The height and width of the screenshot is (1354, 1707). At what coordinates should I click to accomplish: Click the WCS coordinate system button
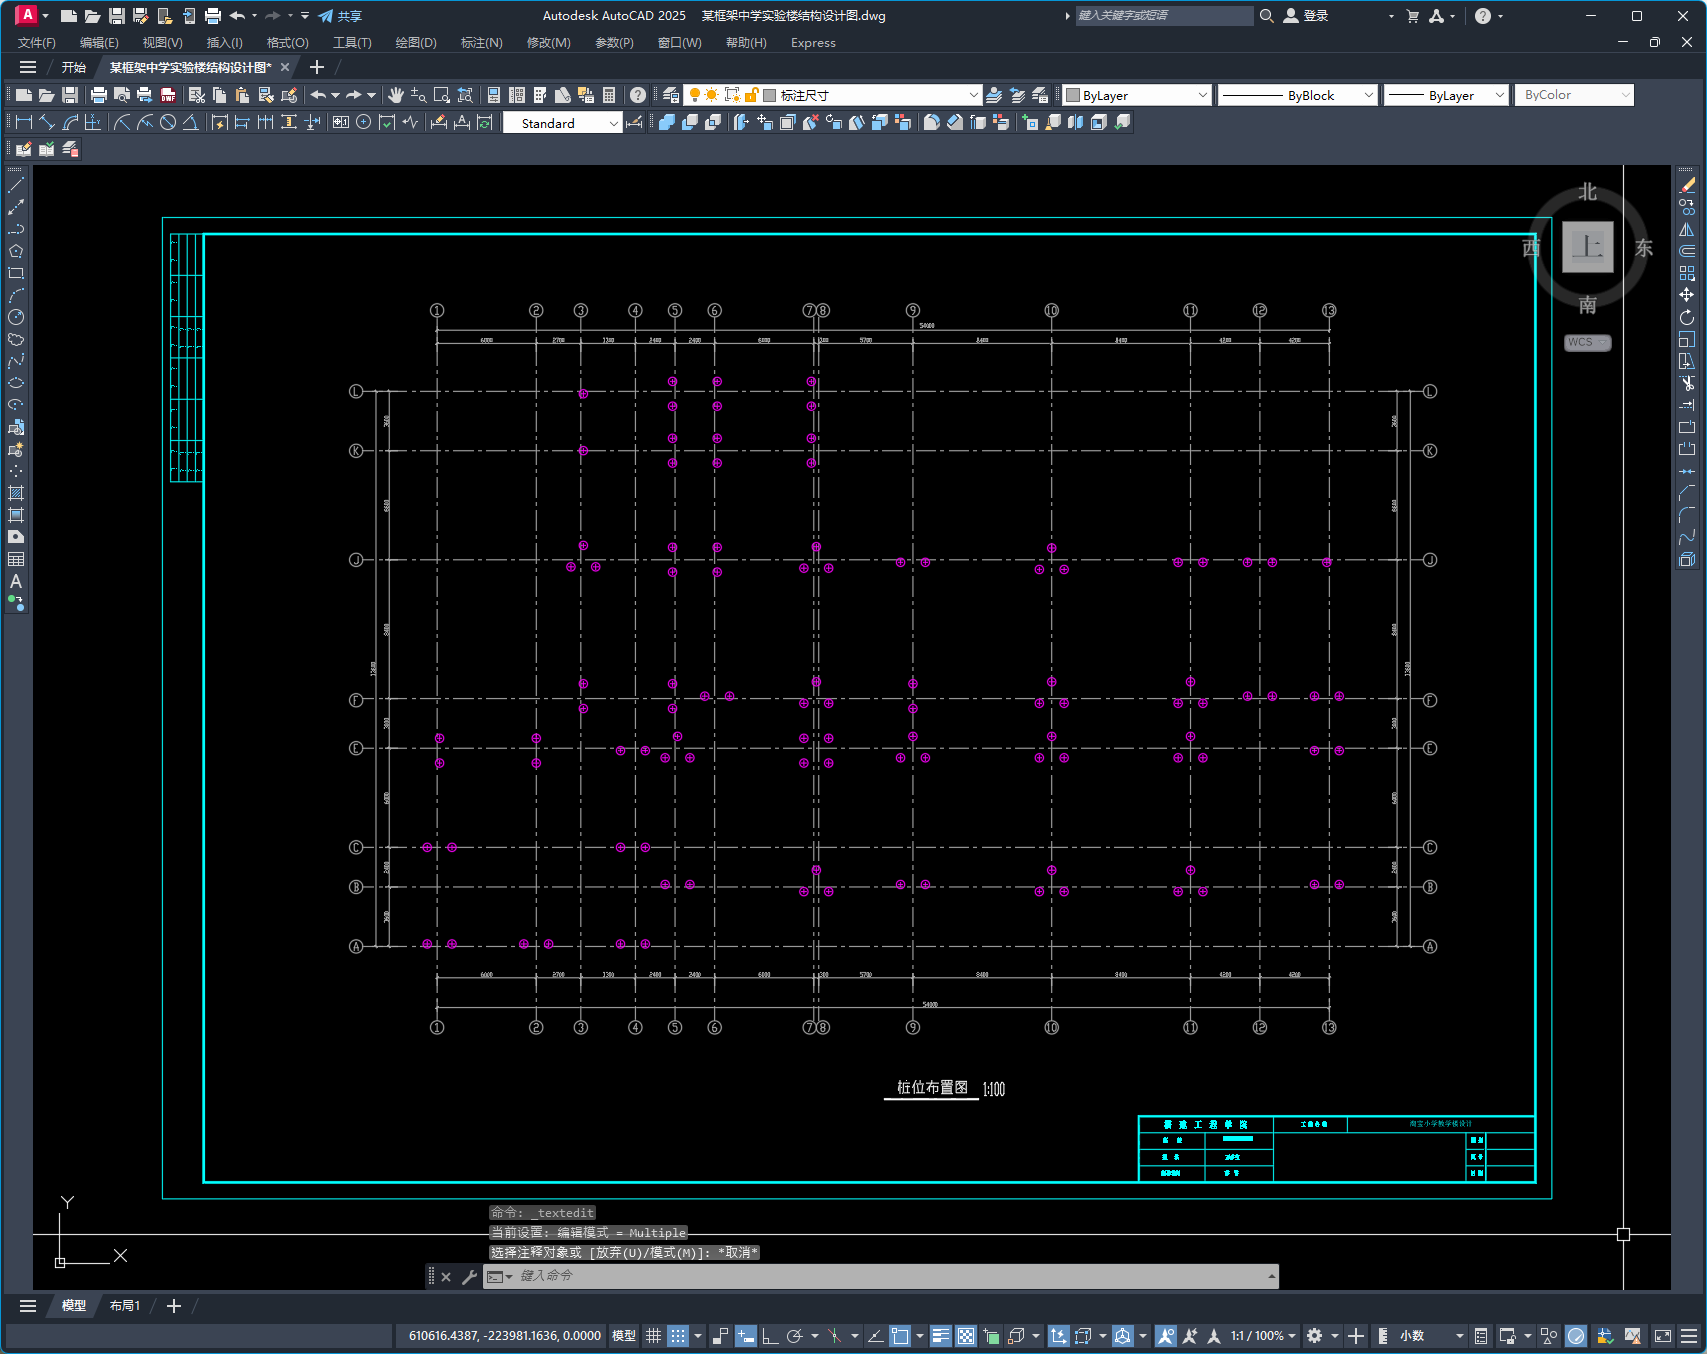point(1587,342)
